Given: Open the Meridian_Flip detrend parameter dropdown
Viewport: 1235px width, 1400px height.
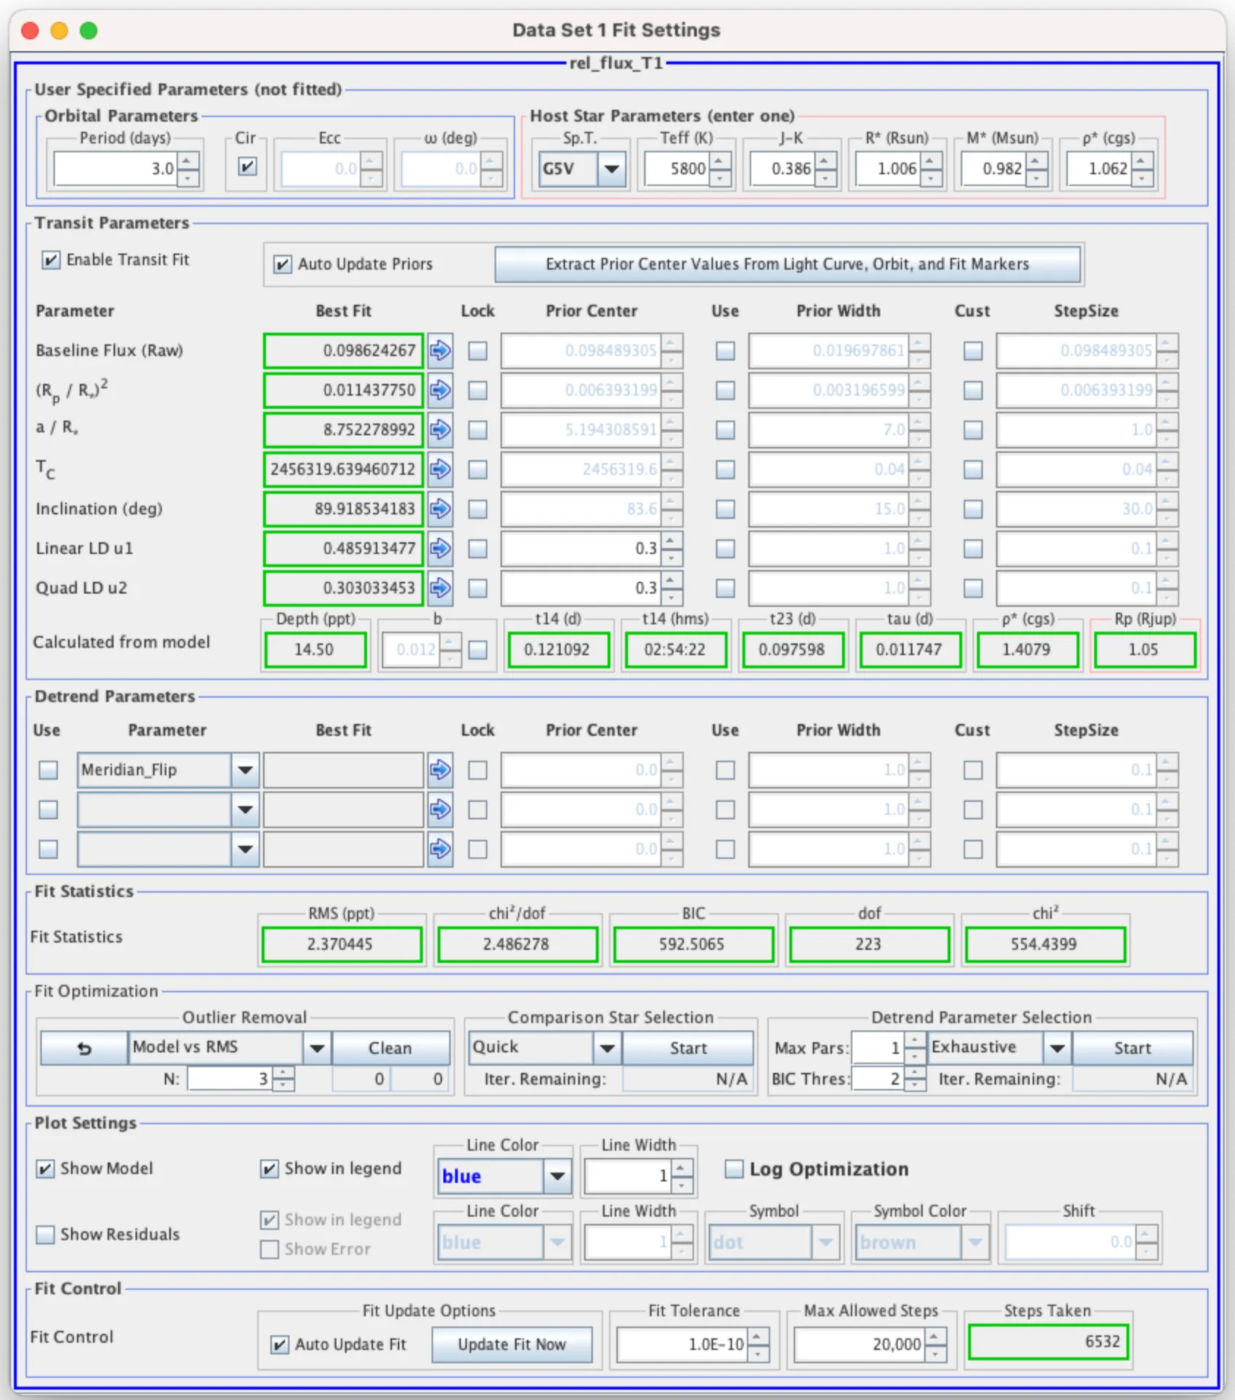Looking at the screenshot, I should tap(244, 770).
